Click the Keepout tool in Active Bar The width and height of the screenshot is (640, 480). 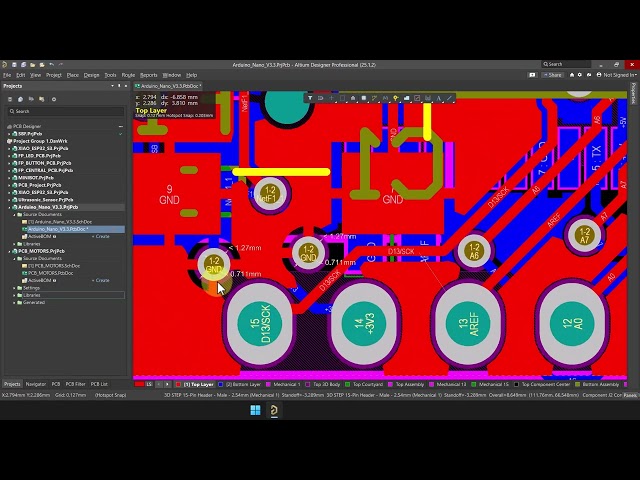(417, 98)
